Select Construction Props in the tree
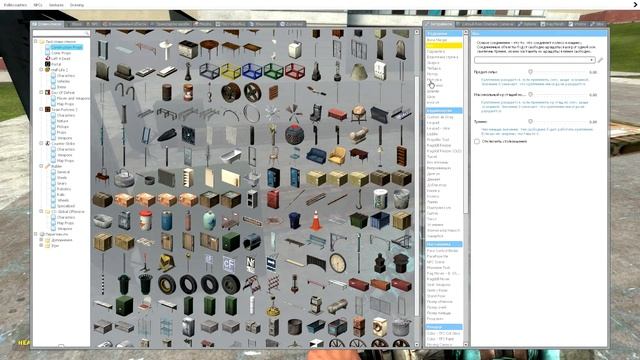Viewport: 640px width, 360px height. point(67,47)
